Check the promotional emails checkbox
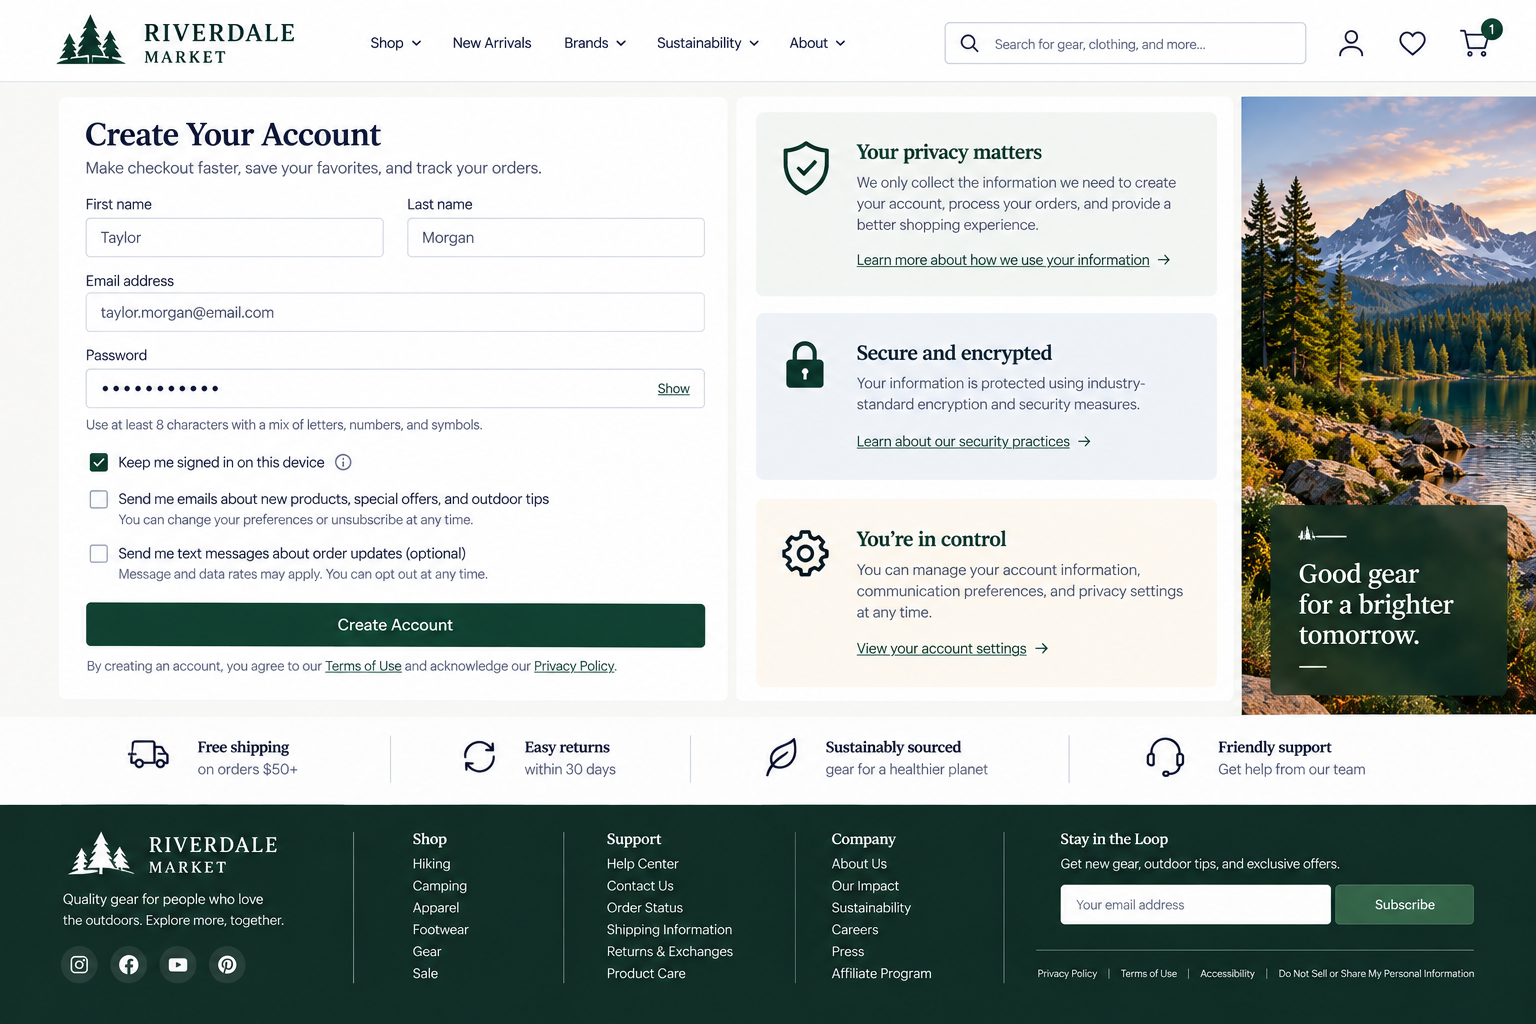Screen dimensions: 1536x1024 [x=98, y=499]
